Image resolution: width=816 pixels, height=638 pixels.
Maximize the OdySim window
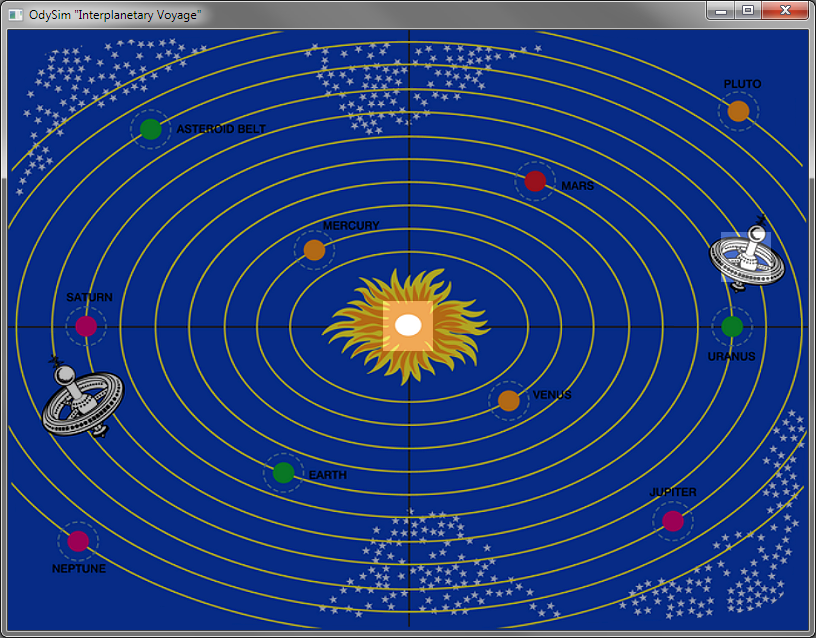click(748, 10)
